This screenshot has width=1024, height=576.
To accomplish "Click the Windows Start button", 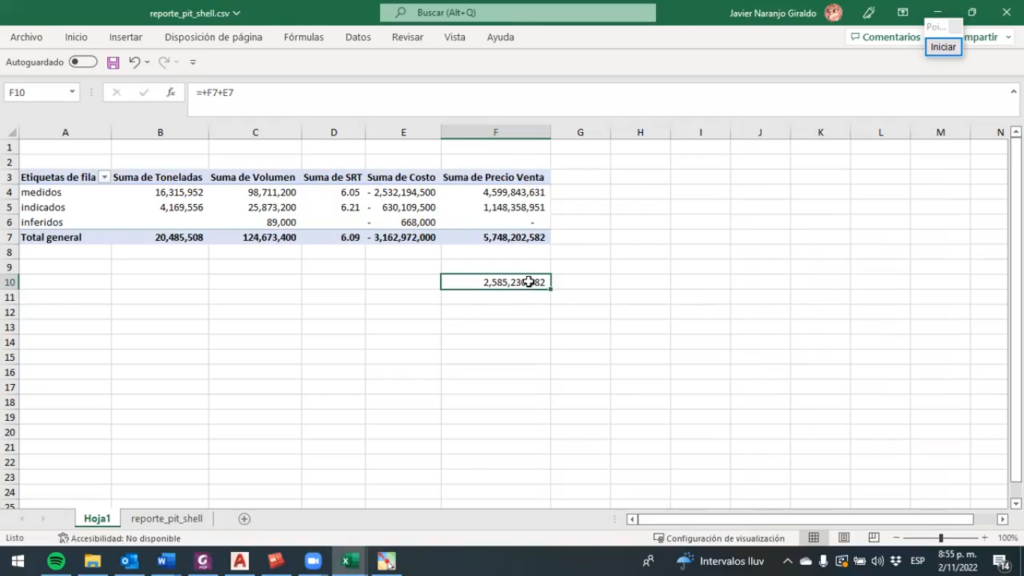I will click(18, 561).
